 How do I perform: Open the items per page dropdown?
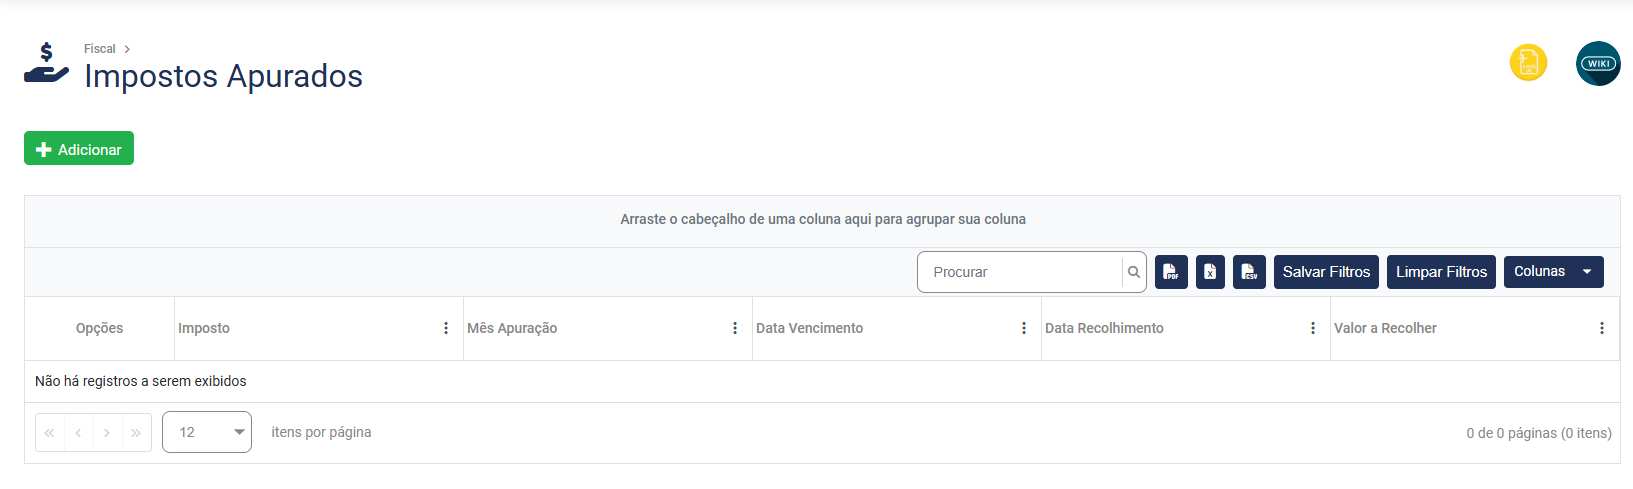tap(207, 432)
